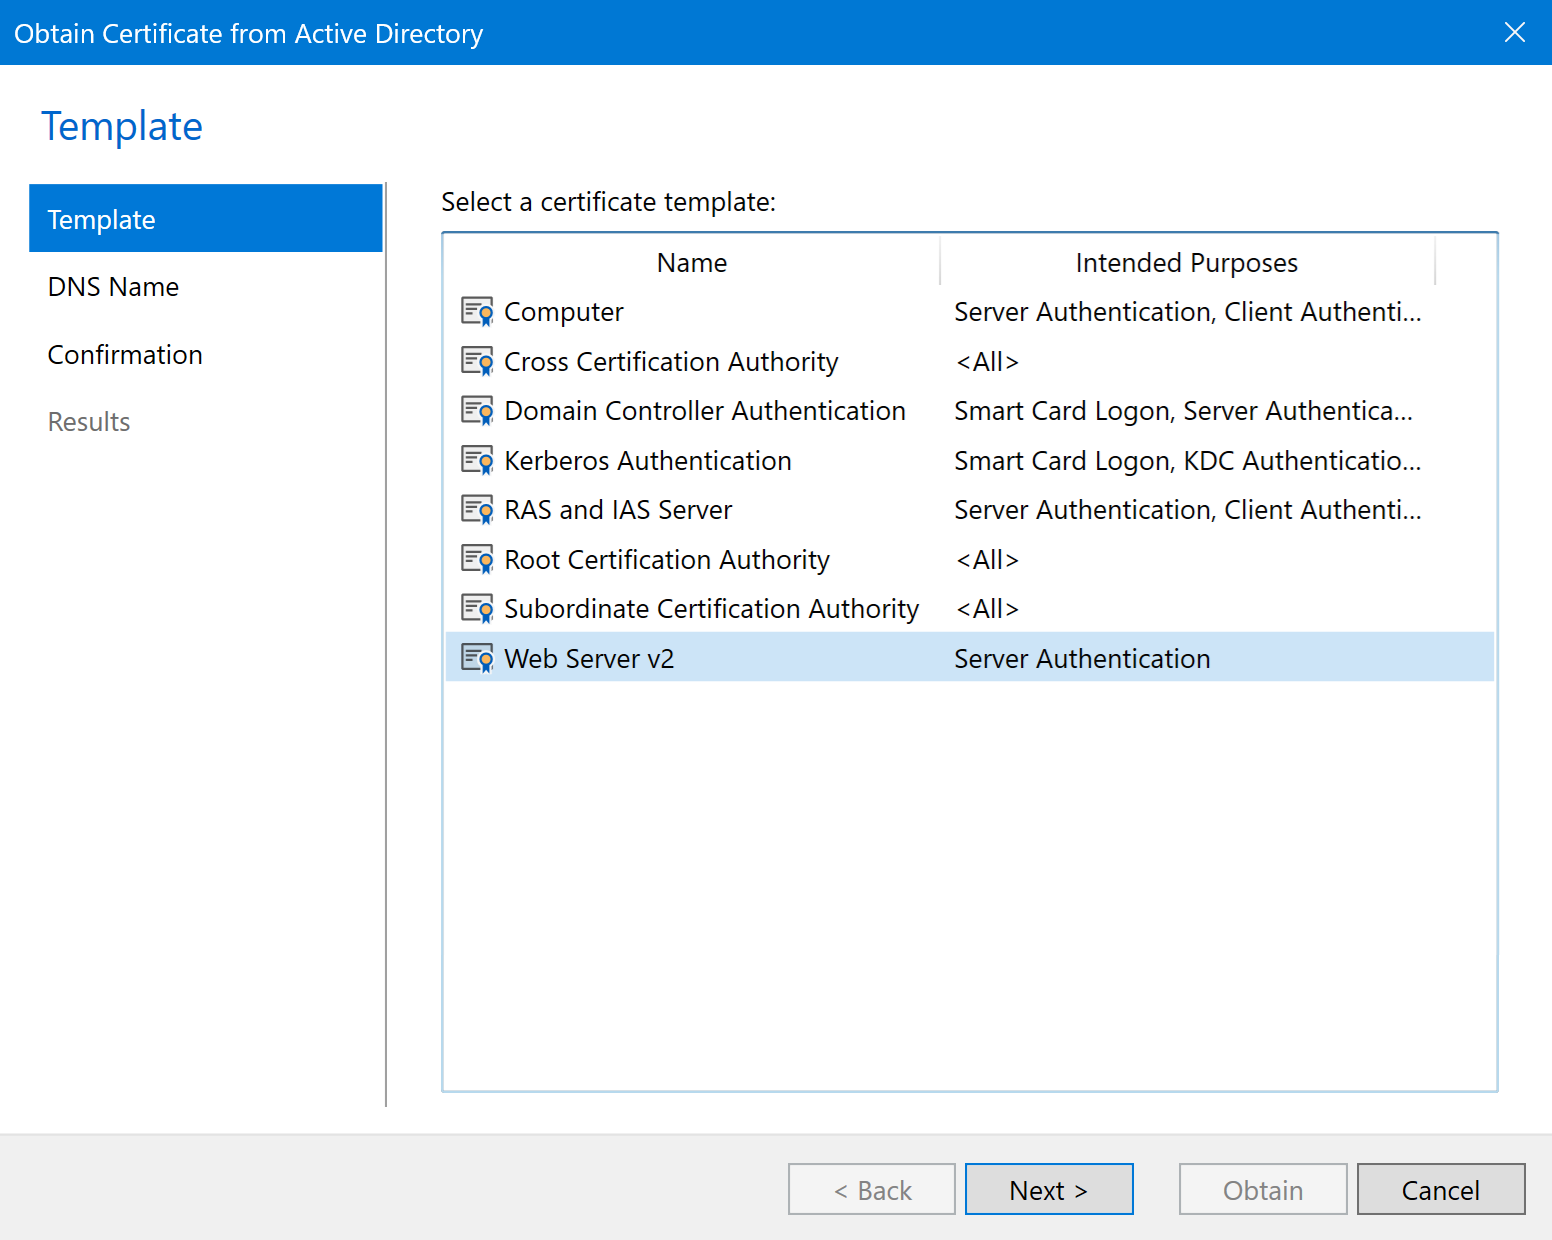1552x1240 pixels.
Task: Select the Computer template name
Action: [x=564, y=312]
